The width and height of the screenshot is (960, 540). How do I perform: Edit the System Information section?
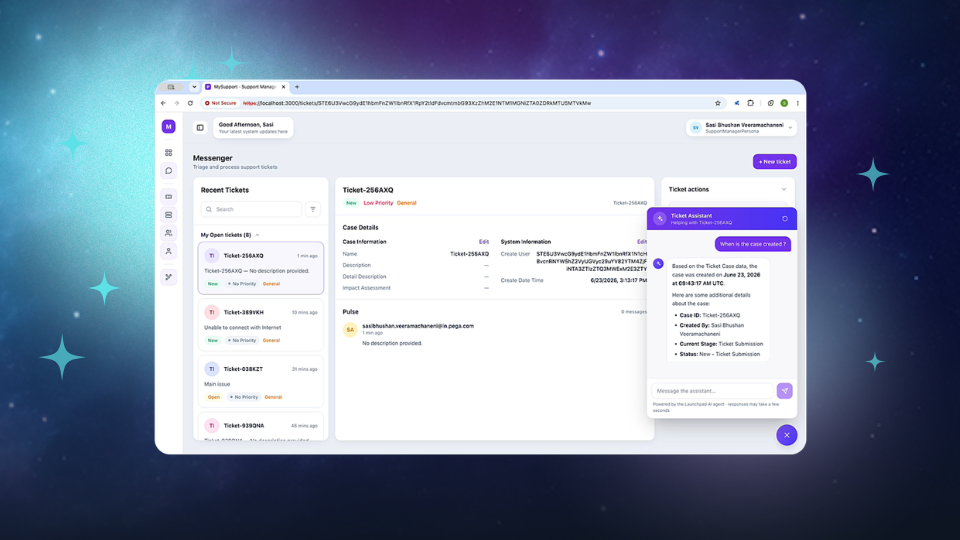[x=642, y=242]
